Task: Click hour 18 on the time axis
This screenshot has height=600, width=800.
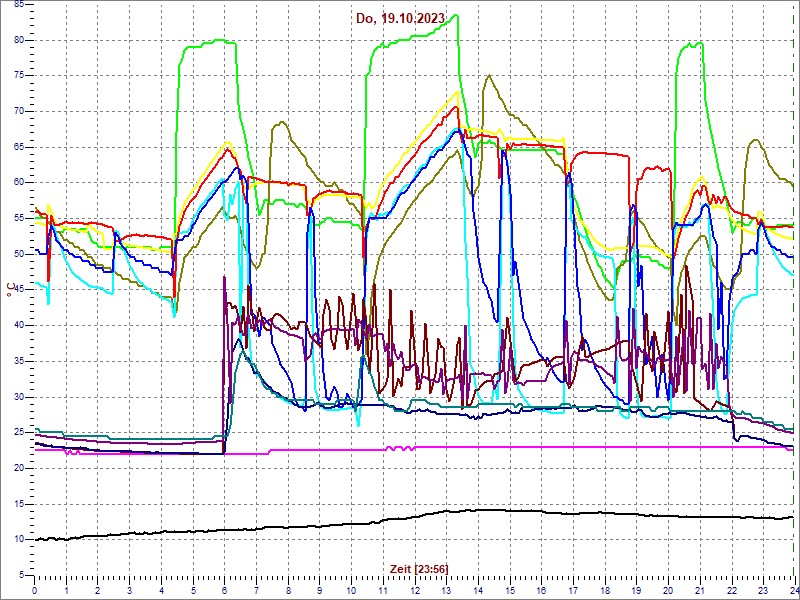Action: pos(605,590)
